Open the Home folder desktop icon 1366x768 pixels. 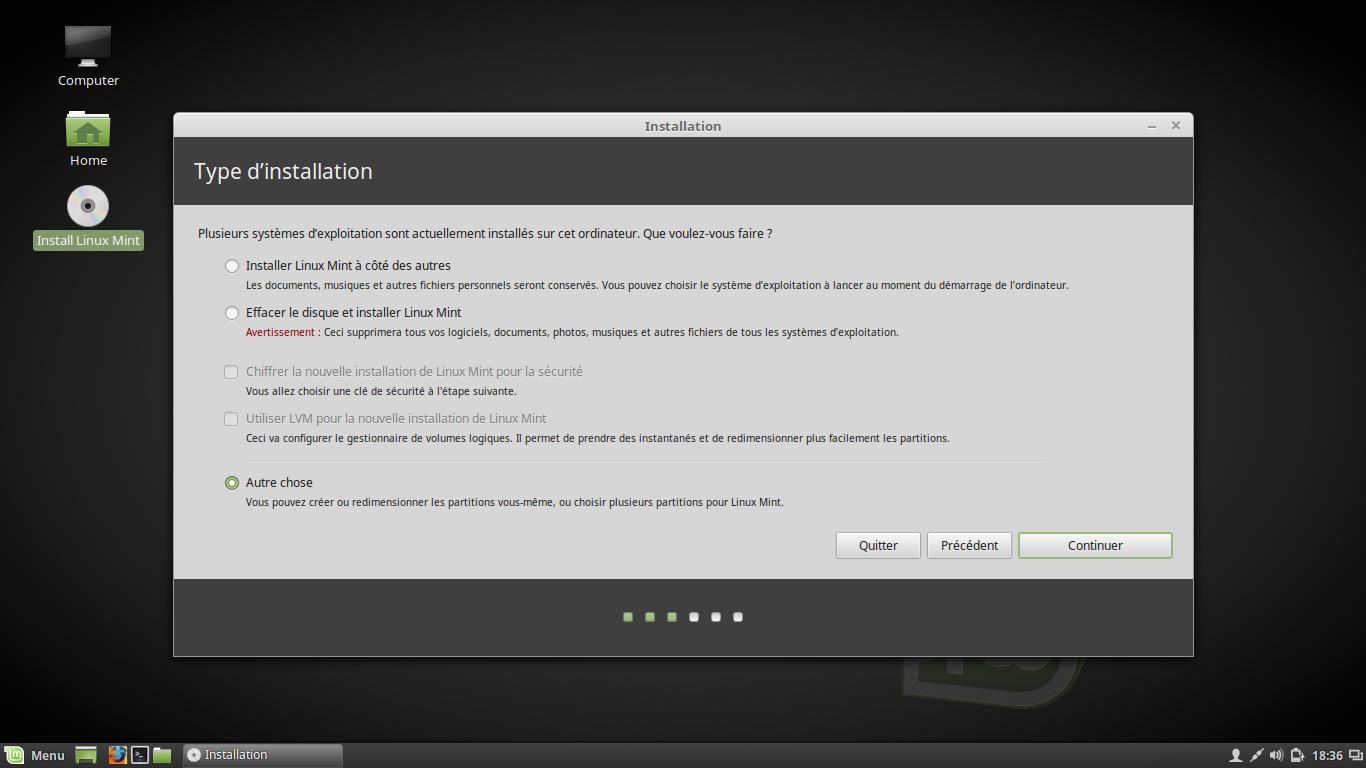[x=88, y=138]
